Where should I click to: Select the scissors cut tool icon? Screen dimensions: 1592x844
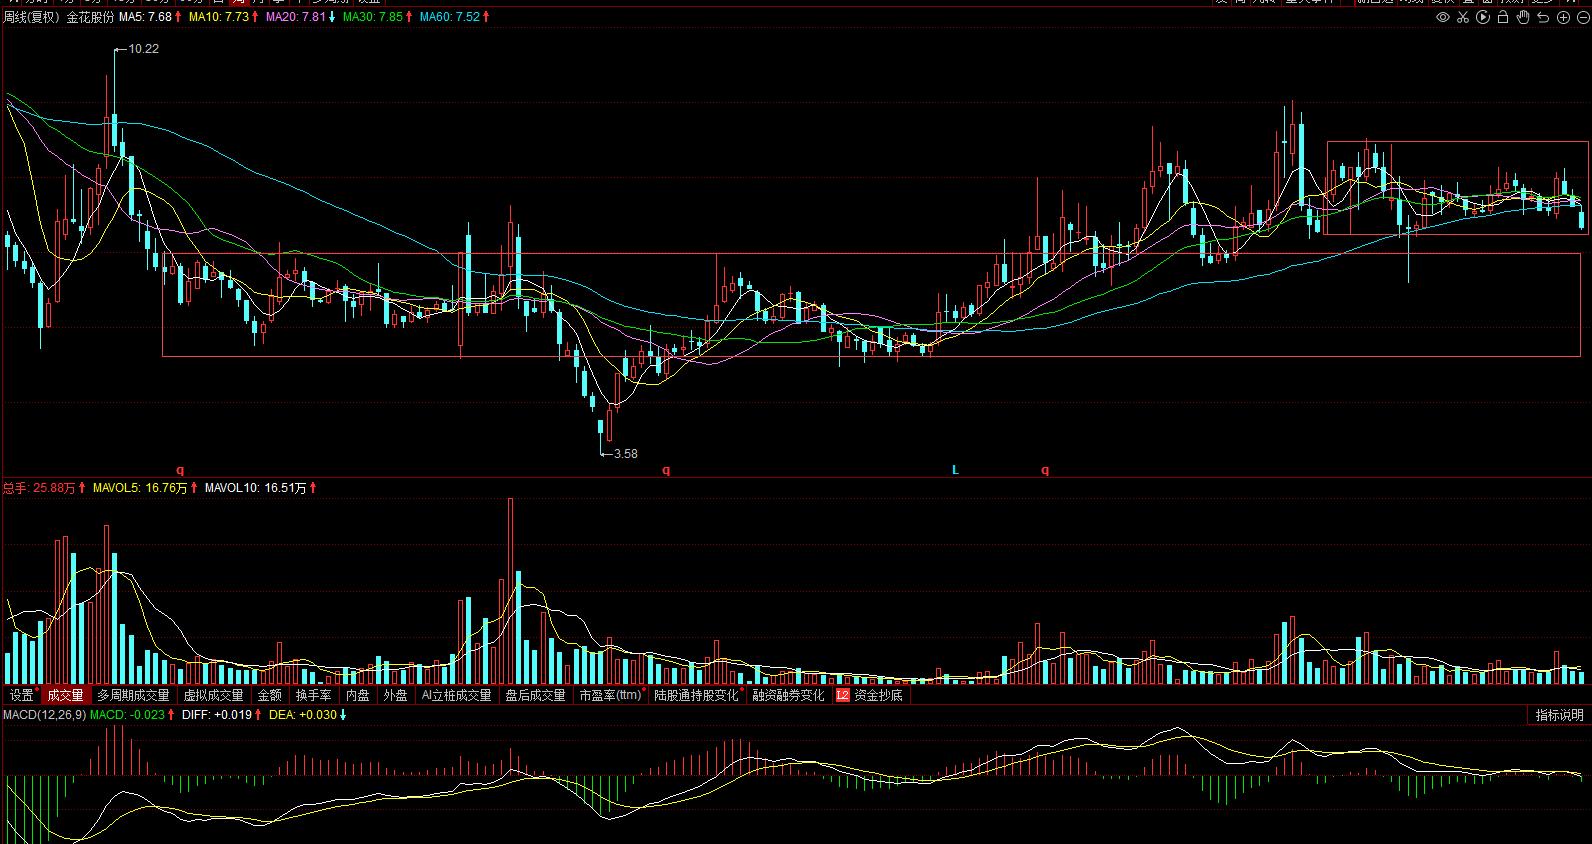pos(1463,17)
